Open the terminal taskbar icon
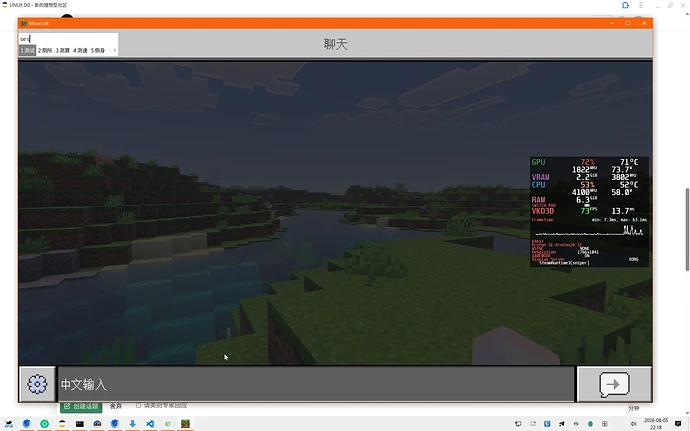690x431 pixels. tap(80, 424)
